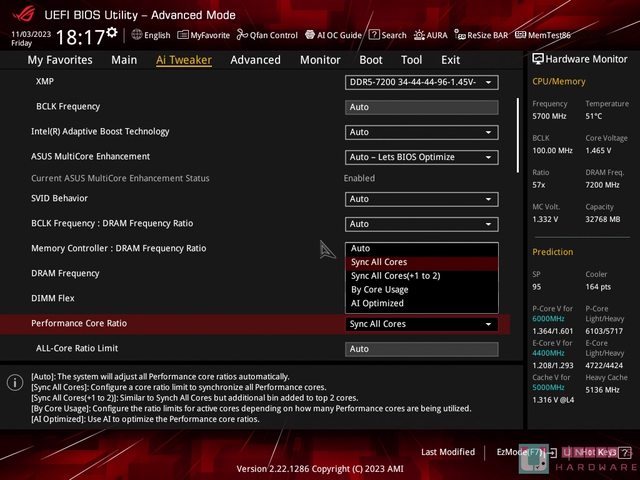Click the BCLK Frequency input field
The width and height of the screenshot is (640, 480).
[x=421, y=107]
